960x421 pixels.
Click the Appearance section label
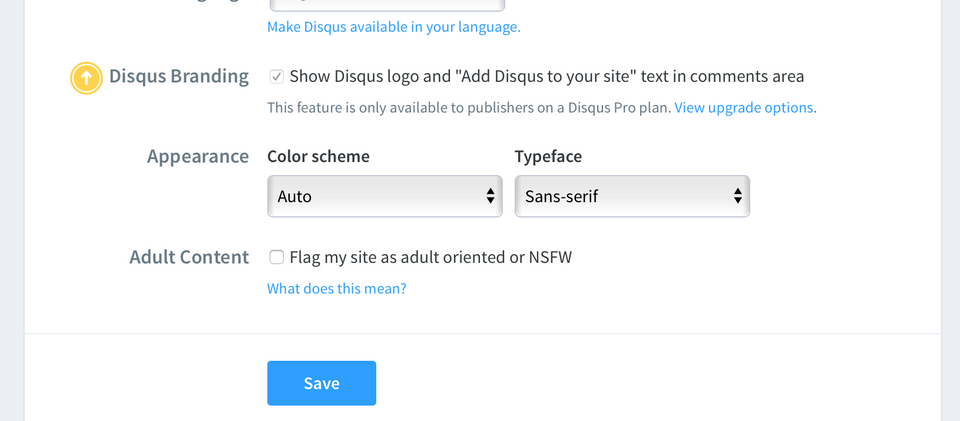[198, 156]
